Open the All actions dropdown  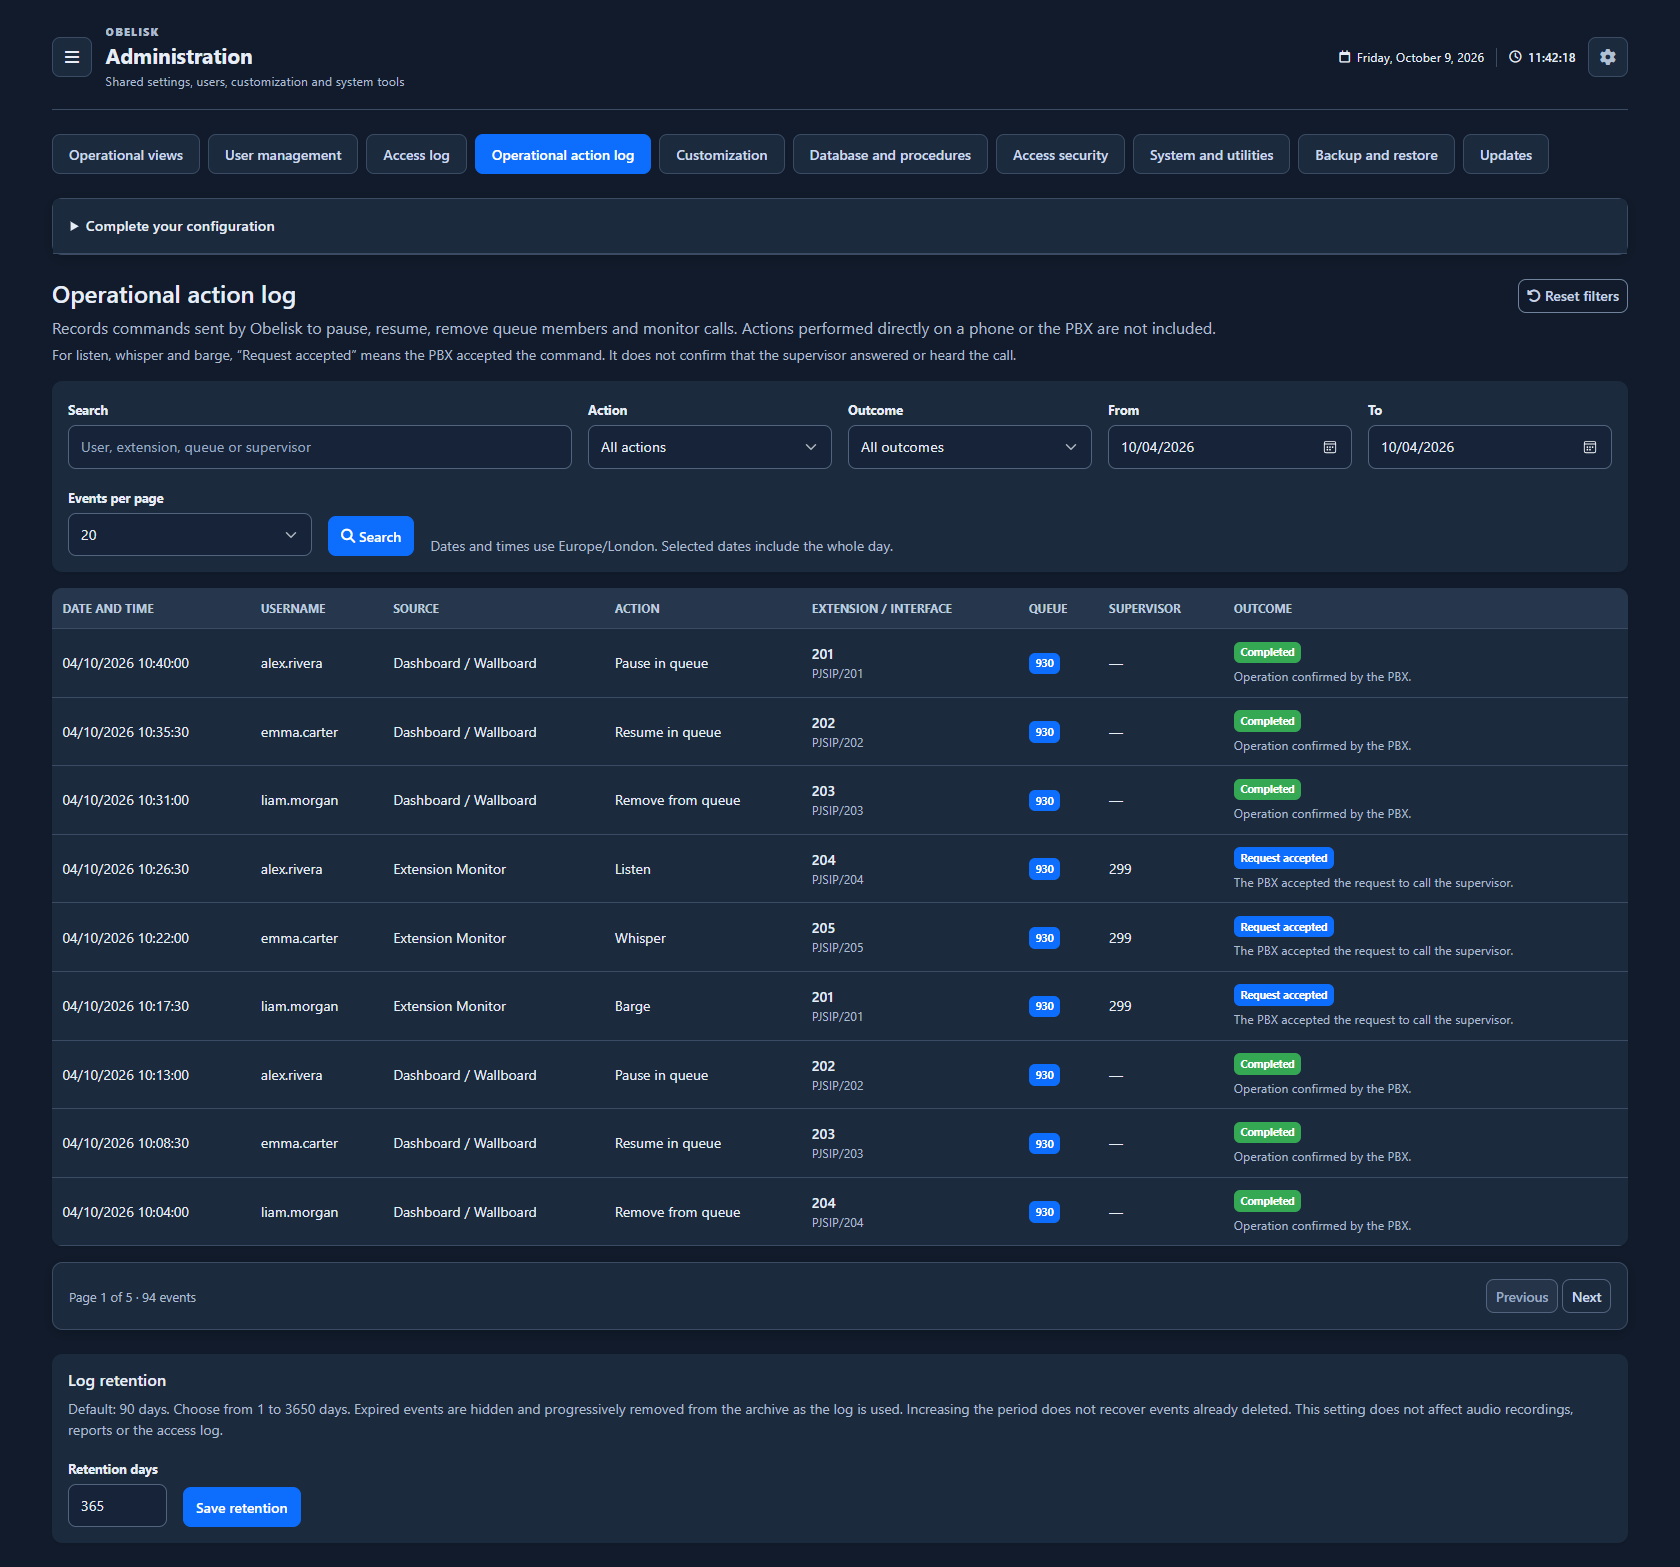click(709, 447)
